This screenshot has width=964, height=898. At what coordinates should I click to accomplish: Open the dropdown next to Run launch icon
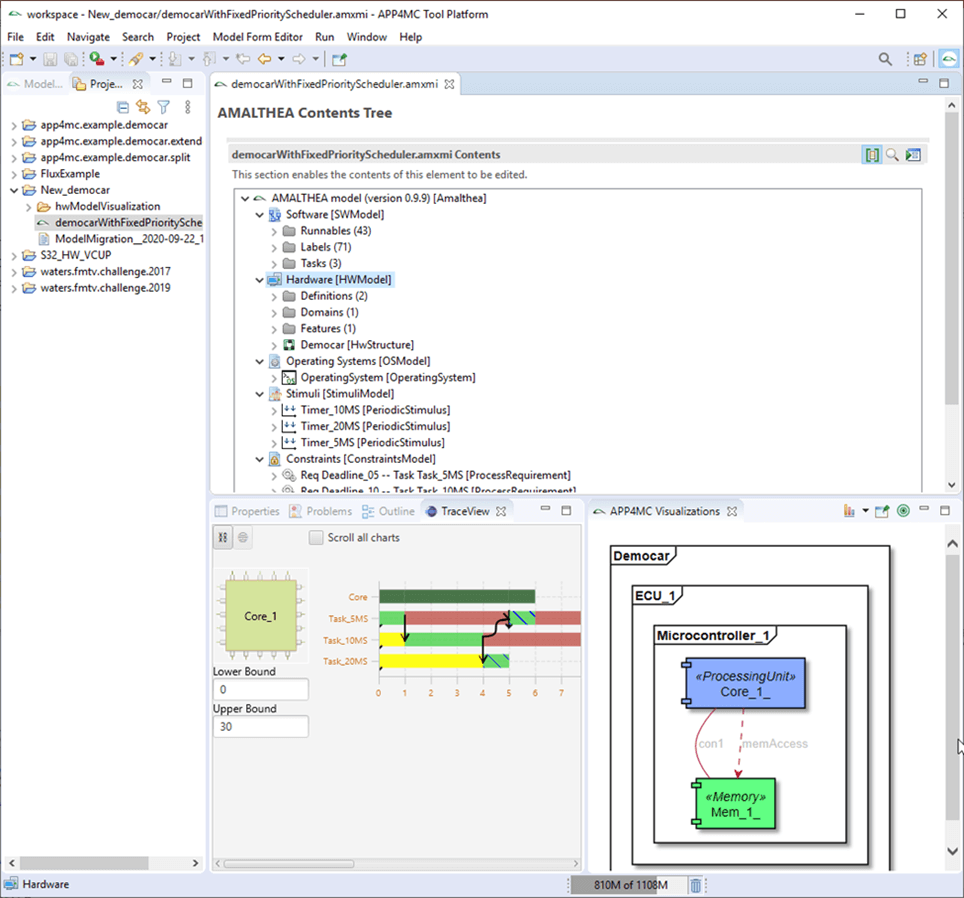tap(113, 59)
